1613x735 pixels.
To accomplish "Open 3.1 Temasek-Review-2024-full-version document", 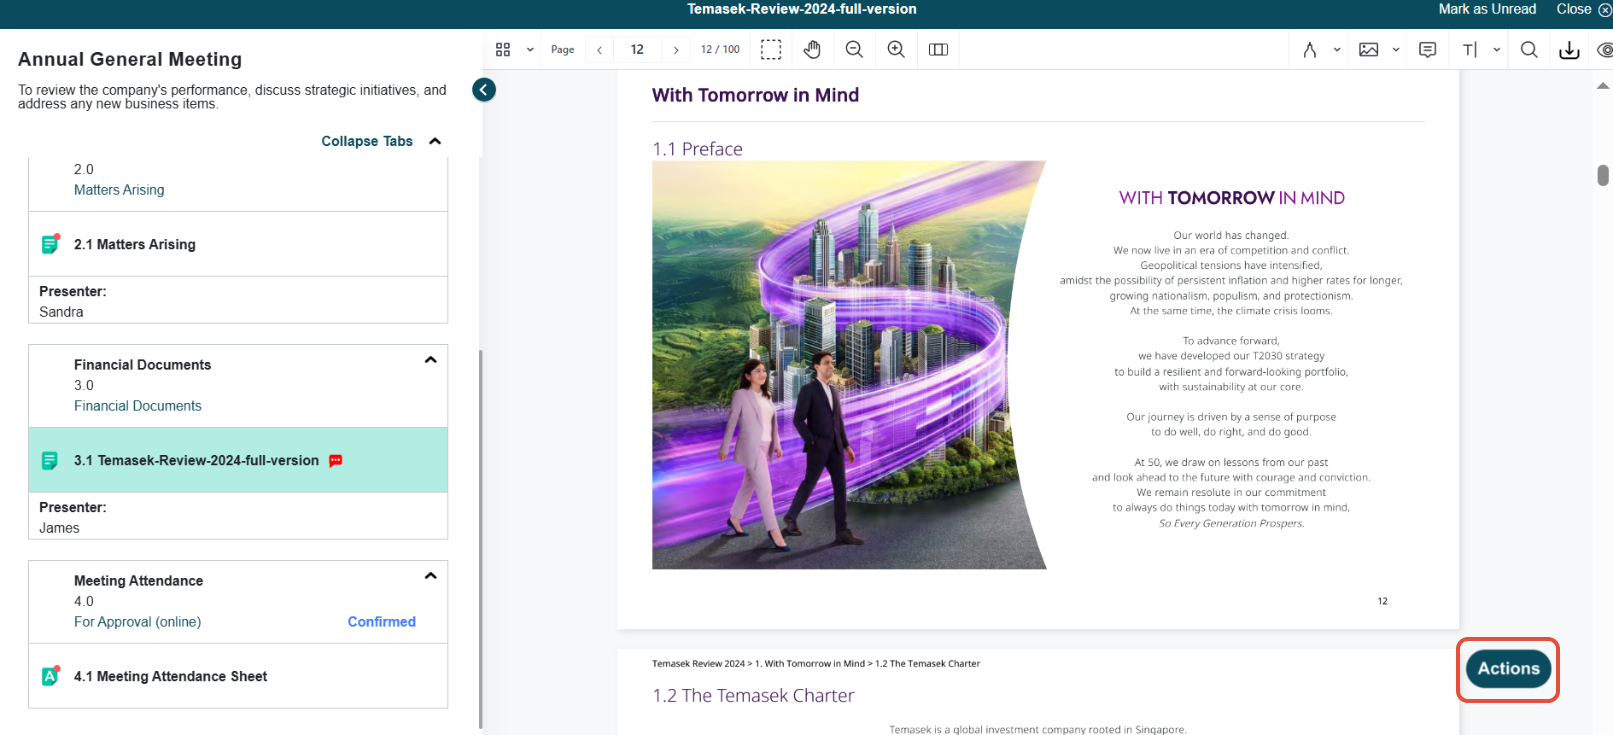I will tap(238, 460).
